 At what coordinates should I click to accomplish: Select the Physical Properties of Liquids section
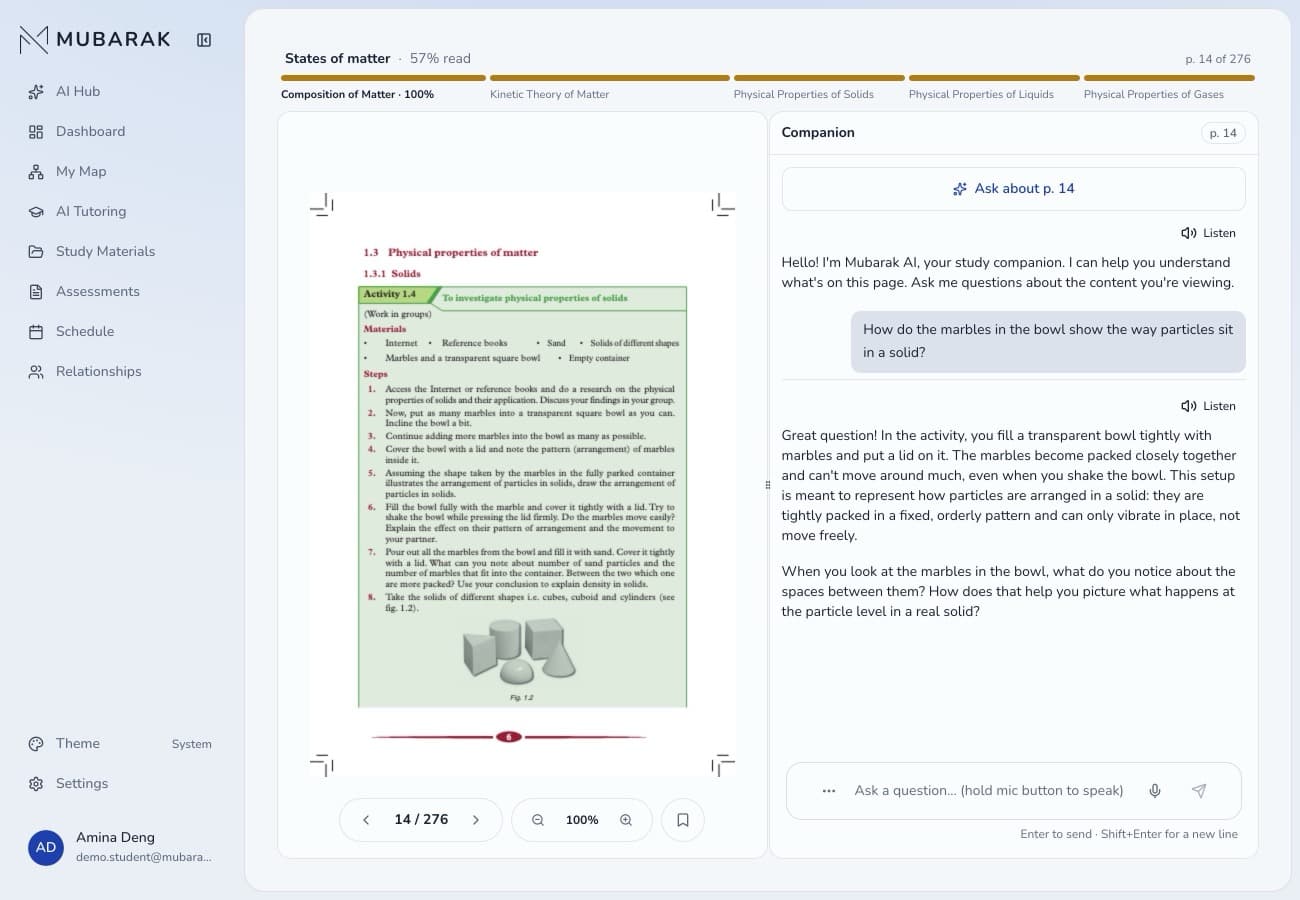pyautogui.click(x=981, y=94)
